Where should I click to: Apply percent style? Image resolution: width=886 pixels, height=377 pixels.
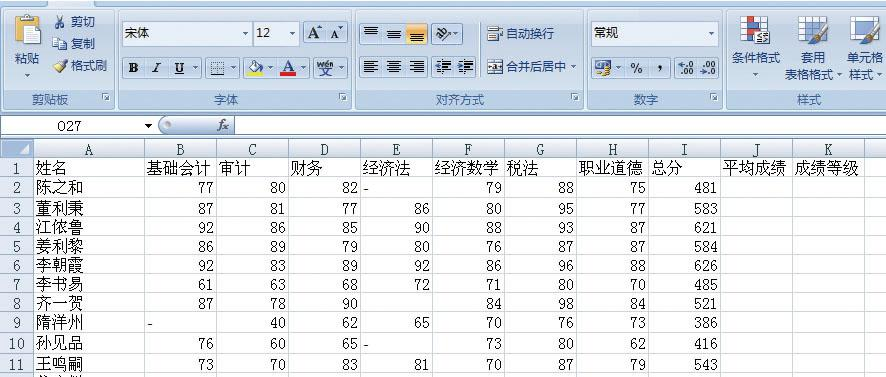(x=637, y=69)
